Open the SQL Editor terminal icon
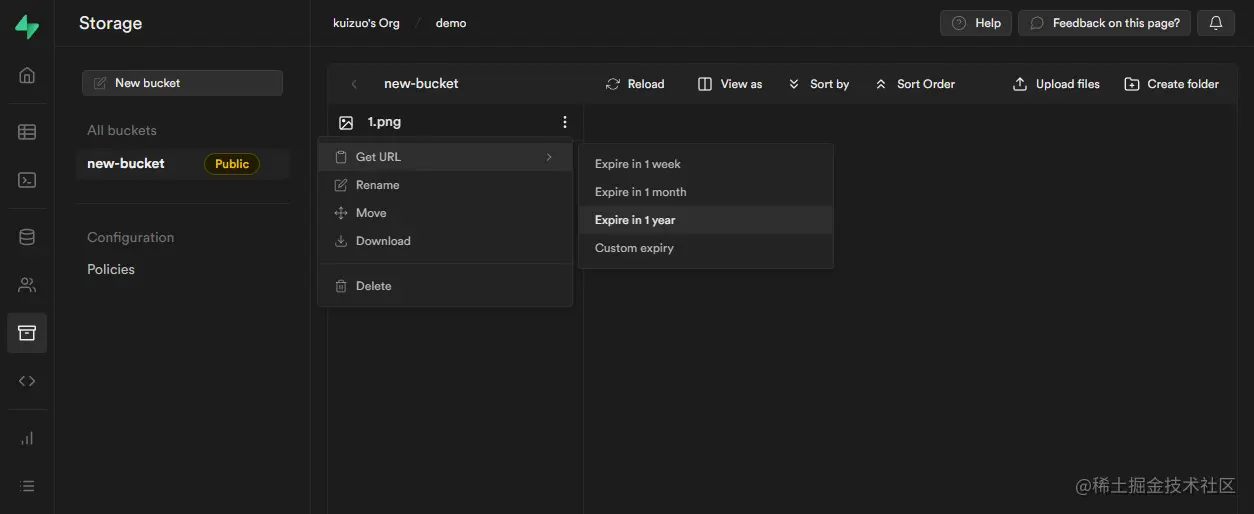 coord(27,180)
